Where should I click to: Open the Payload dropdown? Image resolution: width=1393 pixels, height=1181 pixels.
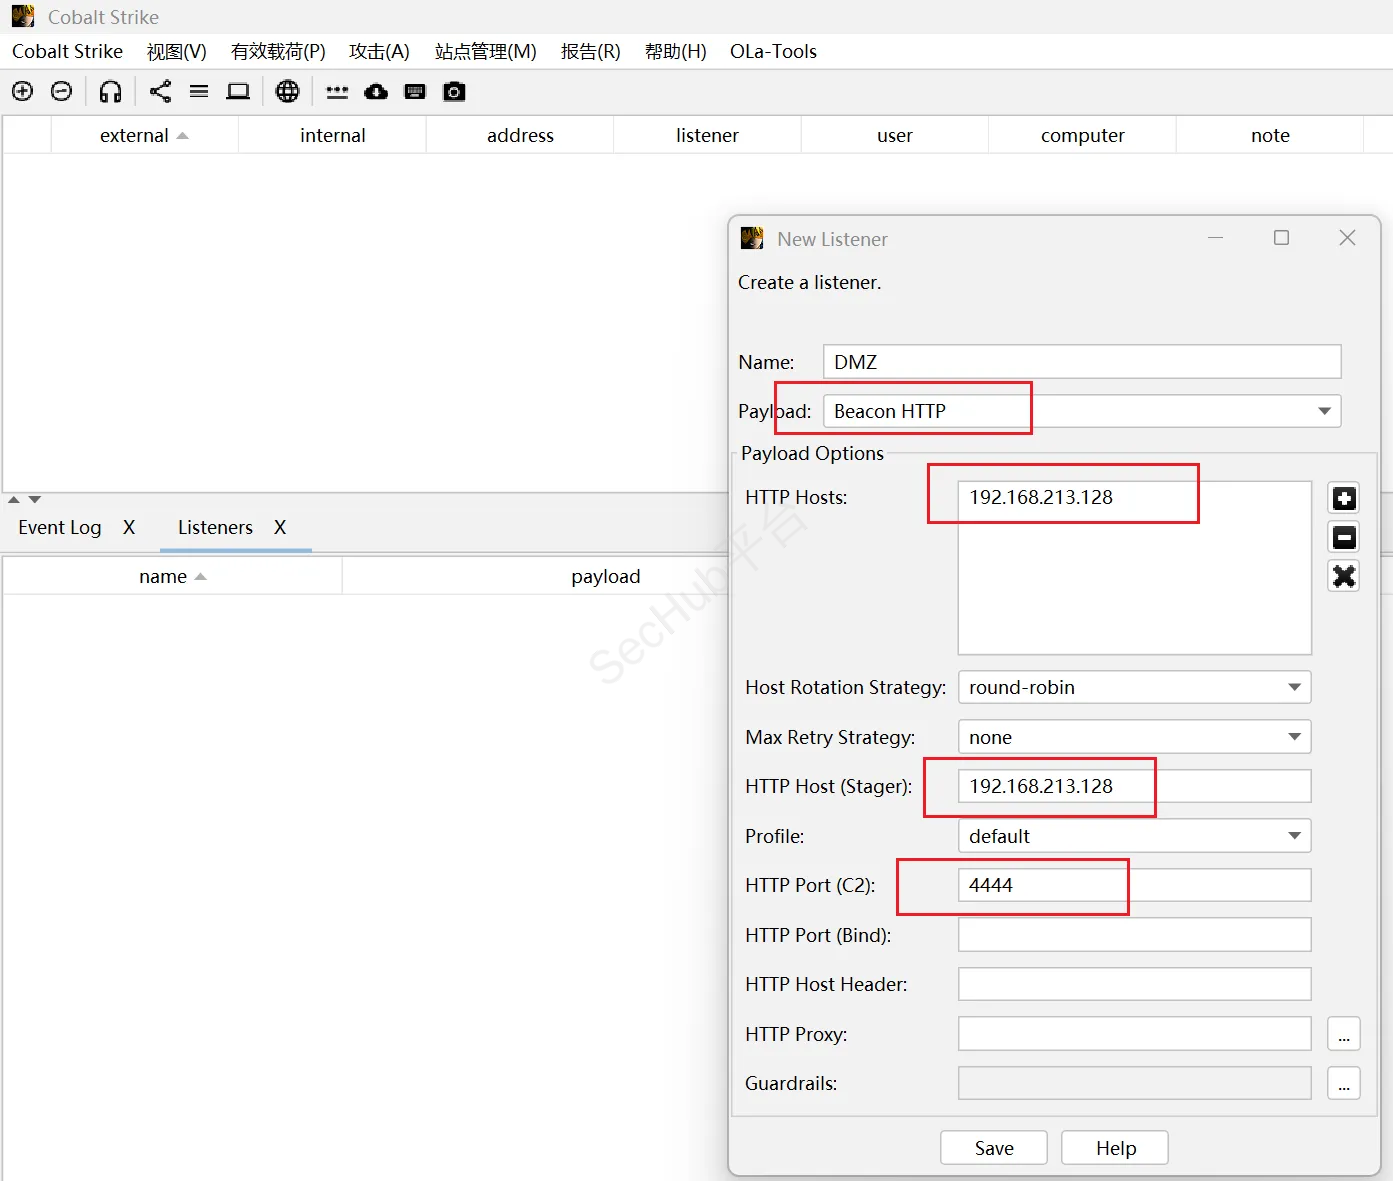1082,411
